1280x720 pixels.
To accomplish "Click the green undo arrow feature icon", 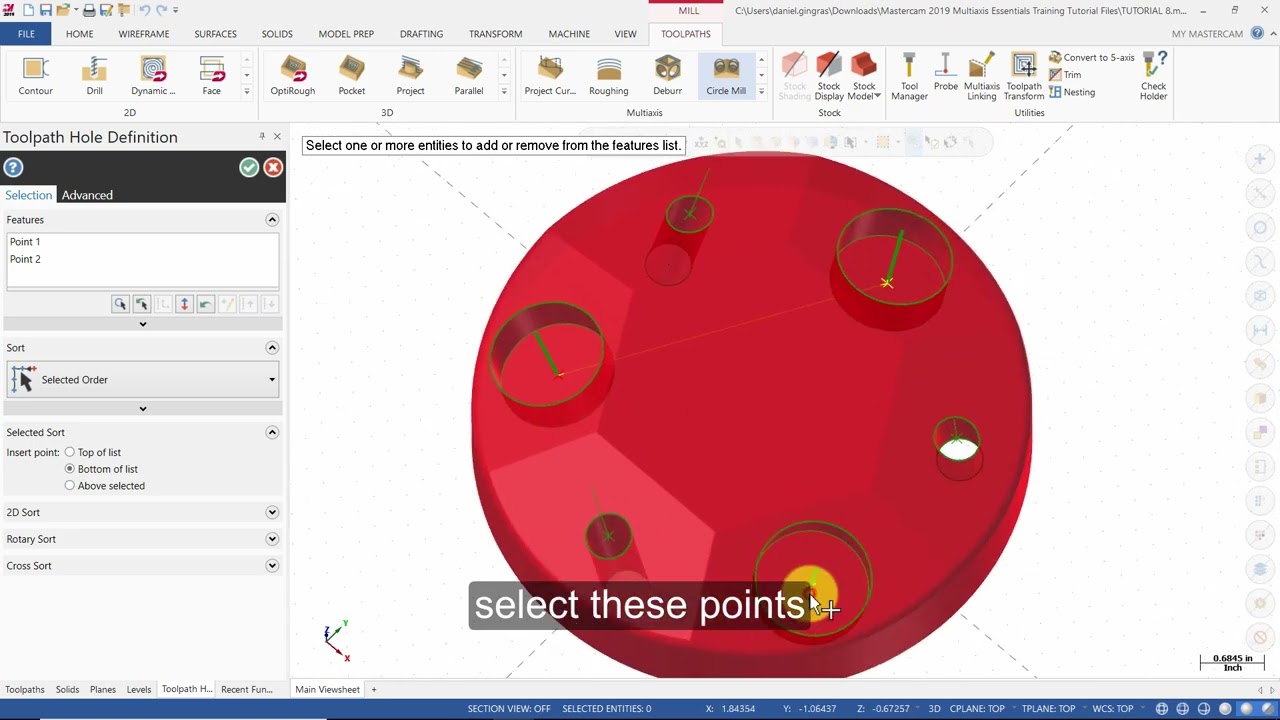I will point(205,304).
